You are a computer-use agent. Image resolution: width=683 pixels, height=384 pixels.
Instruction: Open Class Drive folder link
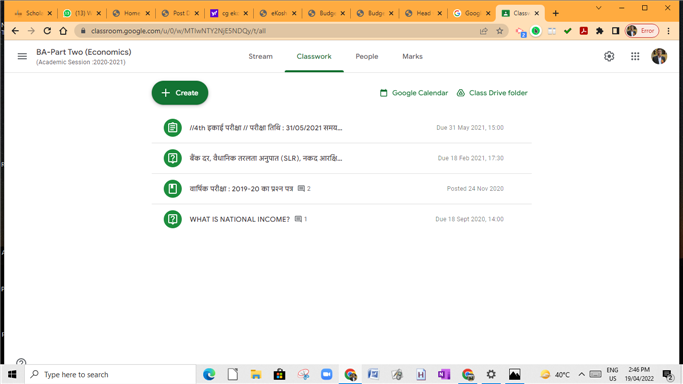click(x=492, y=93)
